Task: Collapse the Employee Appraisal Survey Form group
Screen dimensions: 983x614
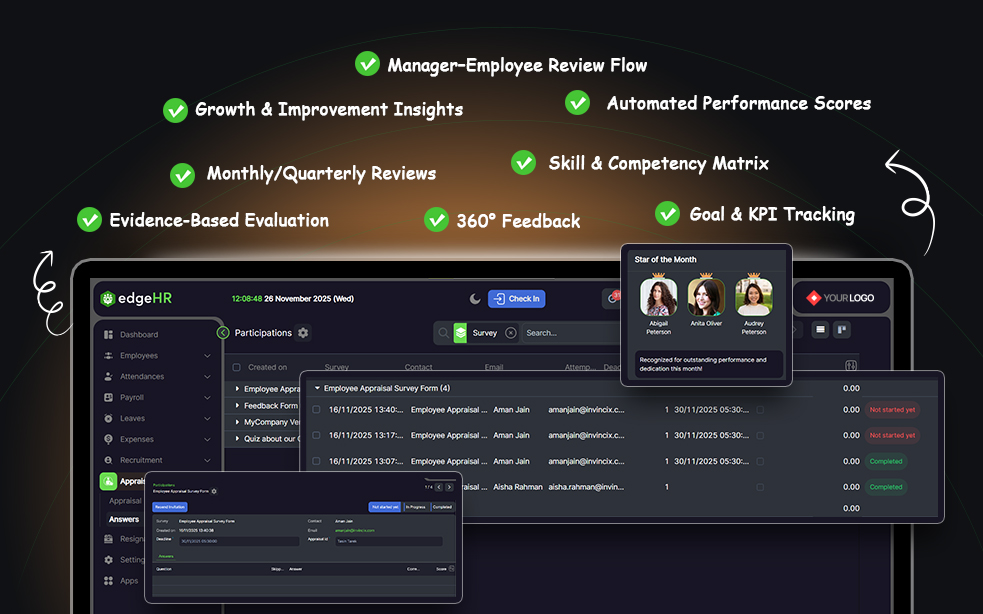Action: pos(317,388)
